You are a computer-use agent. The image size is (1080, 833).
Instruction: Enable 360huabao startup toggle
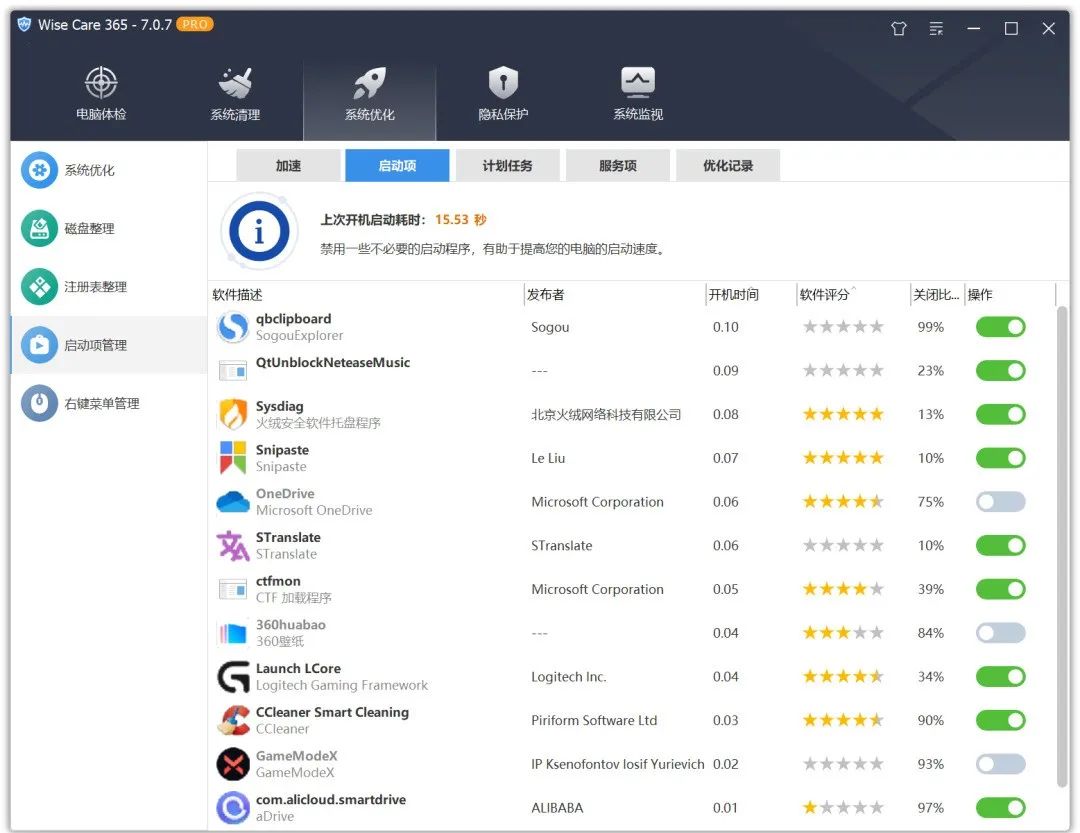[1000, 633]
